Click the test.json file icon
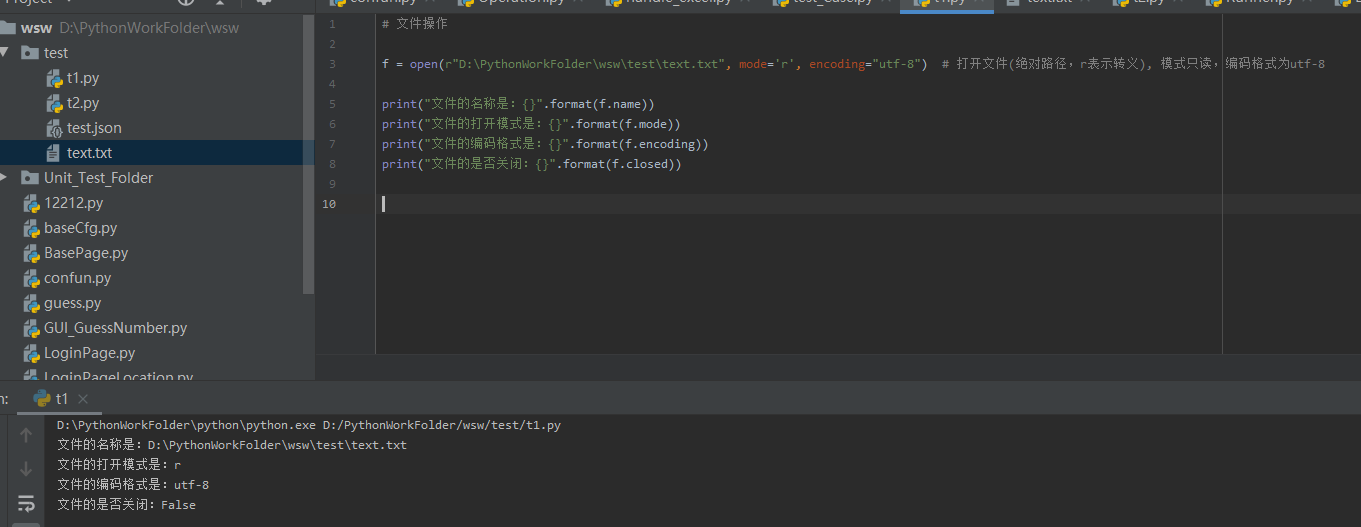The height and width of the screenshot is (527, 1361). [x=55, y=128]
